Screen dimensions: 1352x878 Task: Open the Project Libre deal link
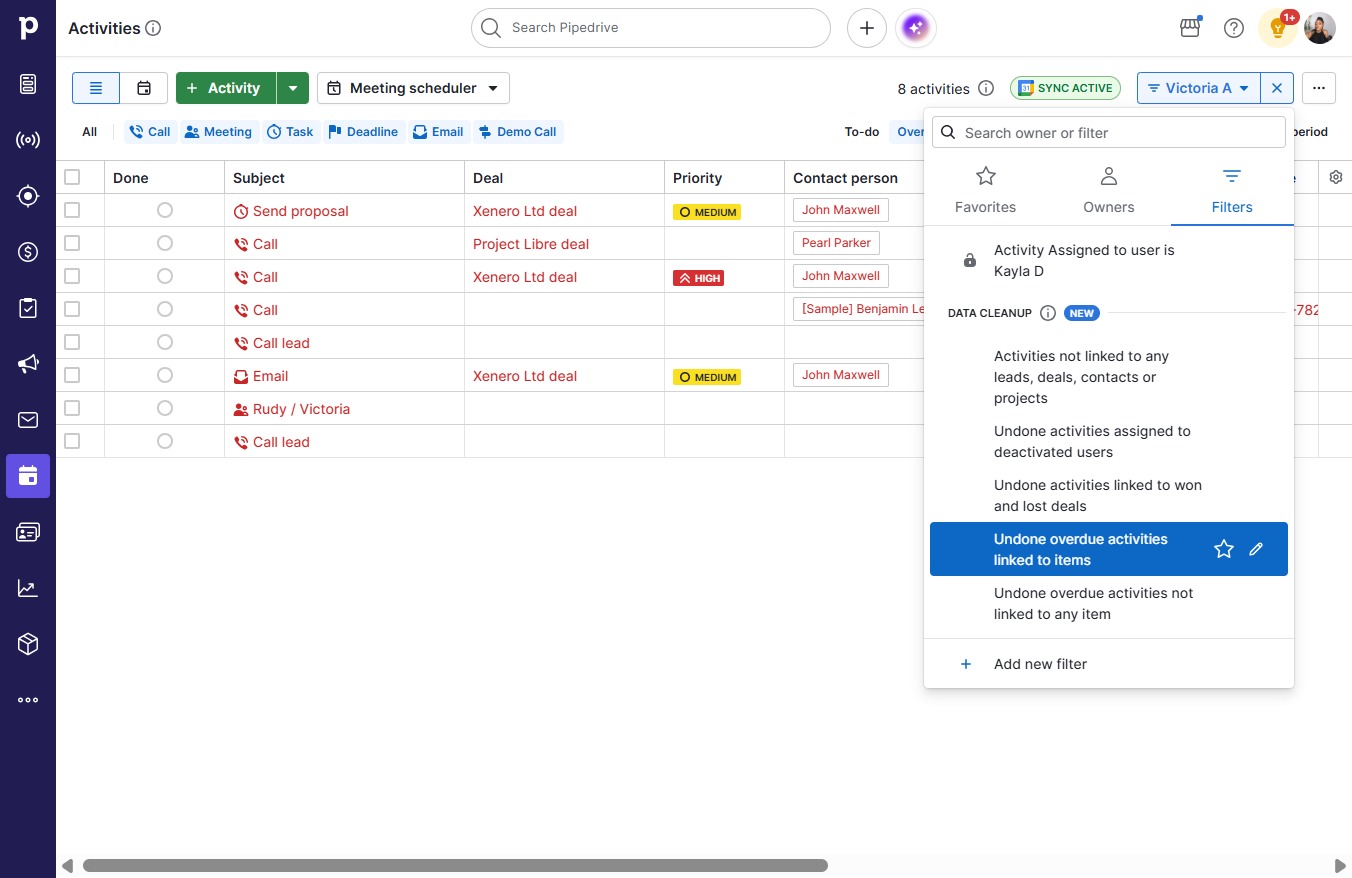tap(531, 244)
